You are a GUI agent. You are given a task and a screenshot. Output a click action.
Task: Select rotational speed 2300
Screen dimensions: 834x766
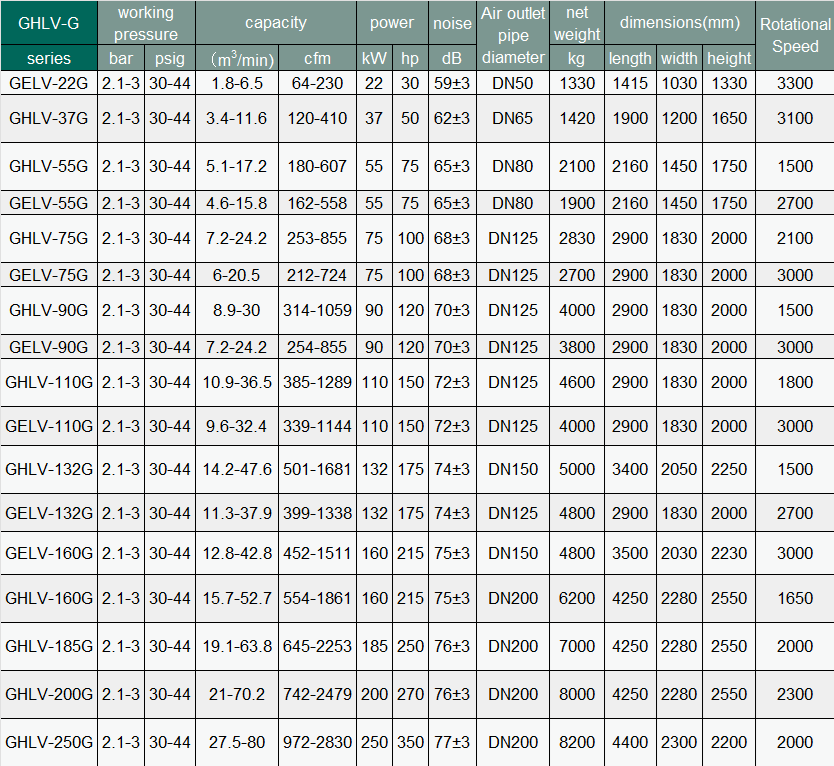(795, 694)
